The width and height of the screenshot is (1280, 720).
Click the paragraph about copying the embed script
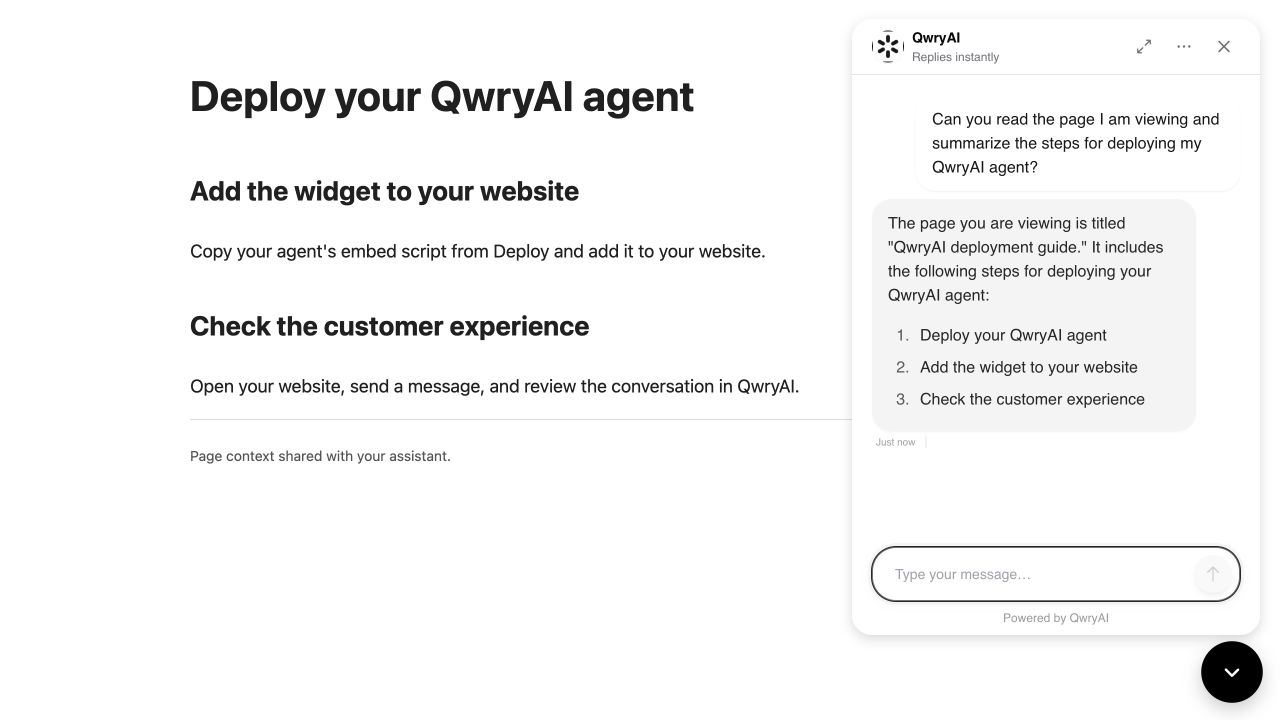[478, 251]
